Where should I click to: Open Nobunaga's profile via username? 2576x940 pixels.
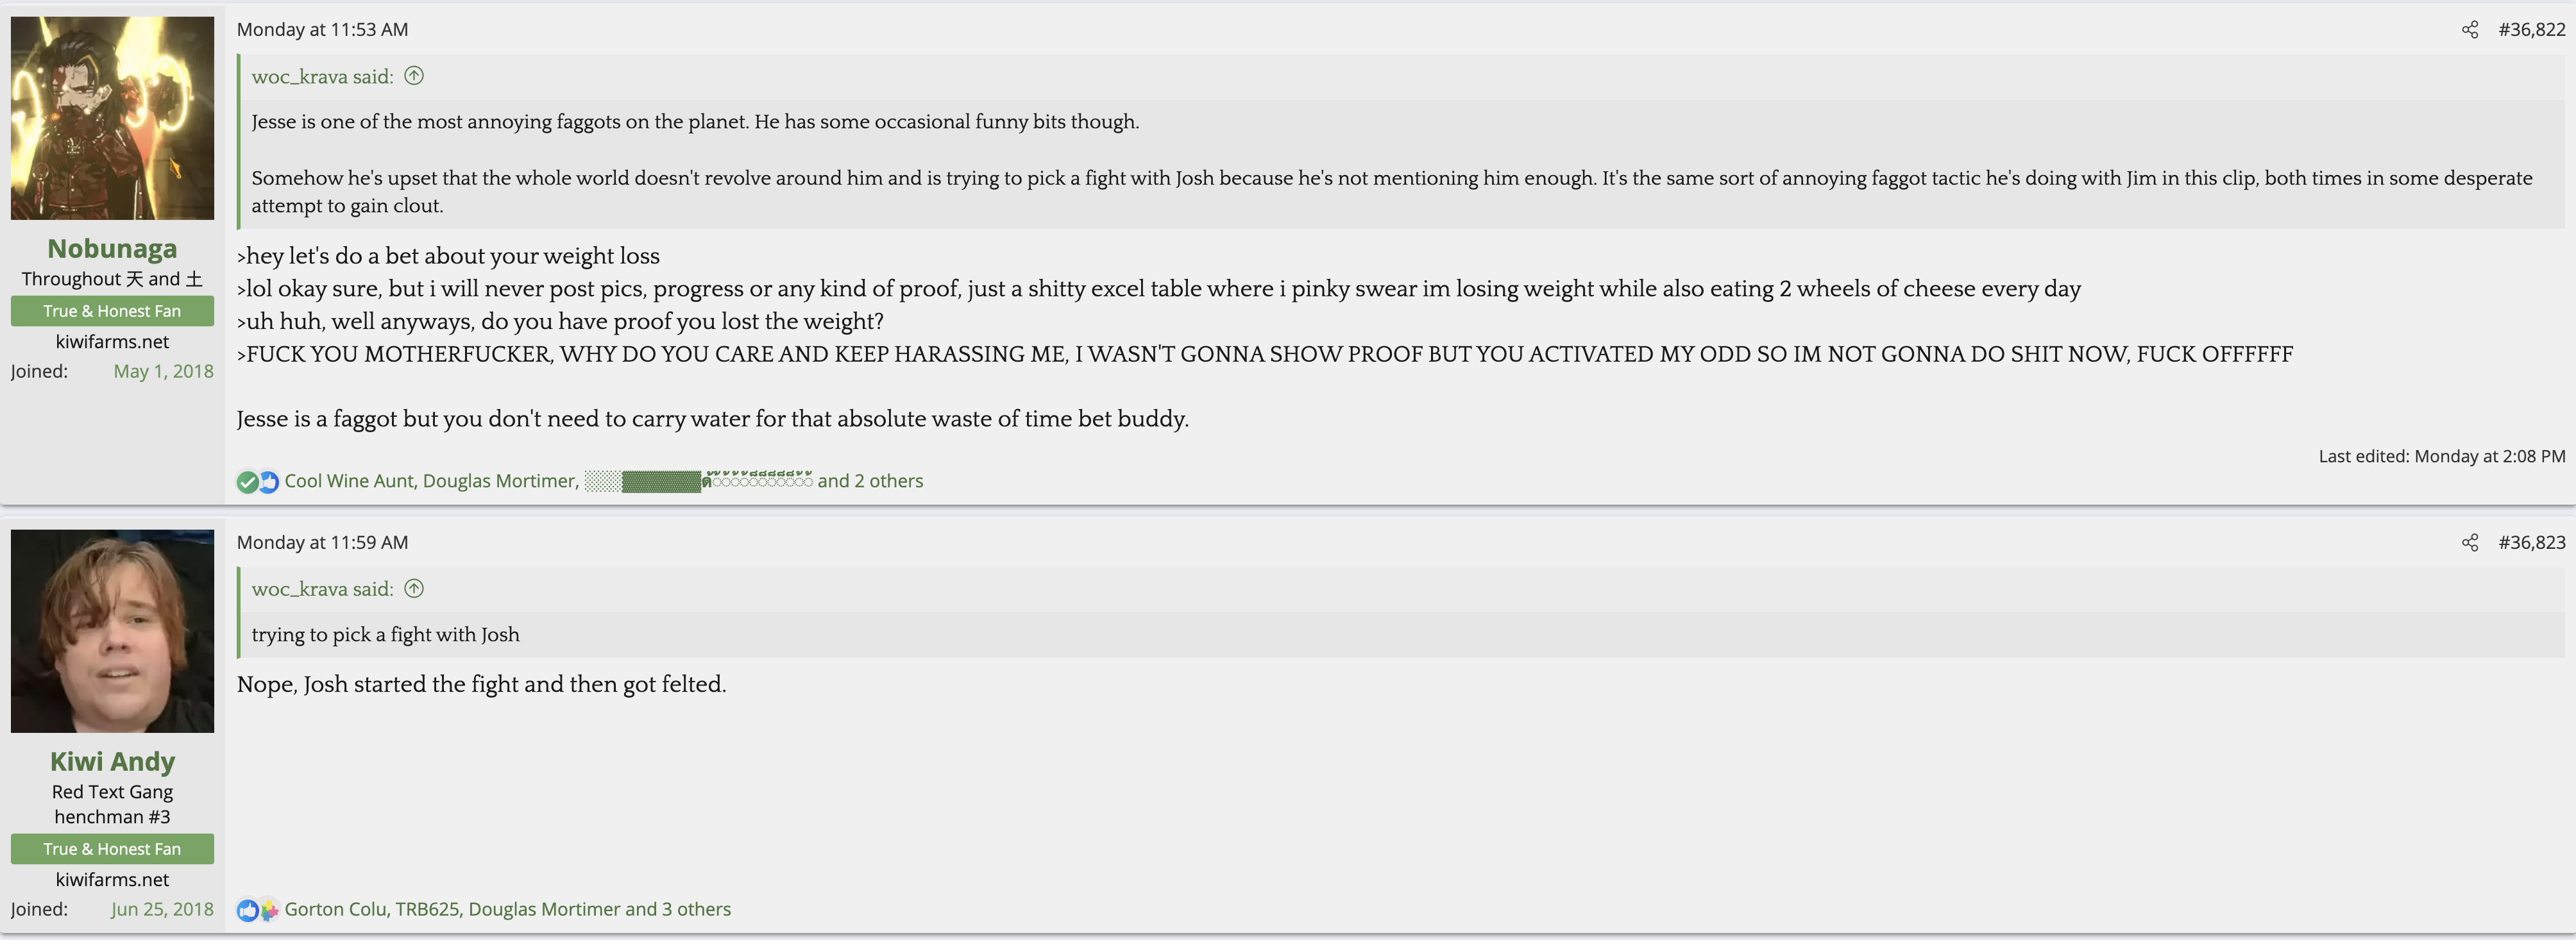(112, 248)
